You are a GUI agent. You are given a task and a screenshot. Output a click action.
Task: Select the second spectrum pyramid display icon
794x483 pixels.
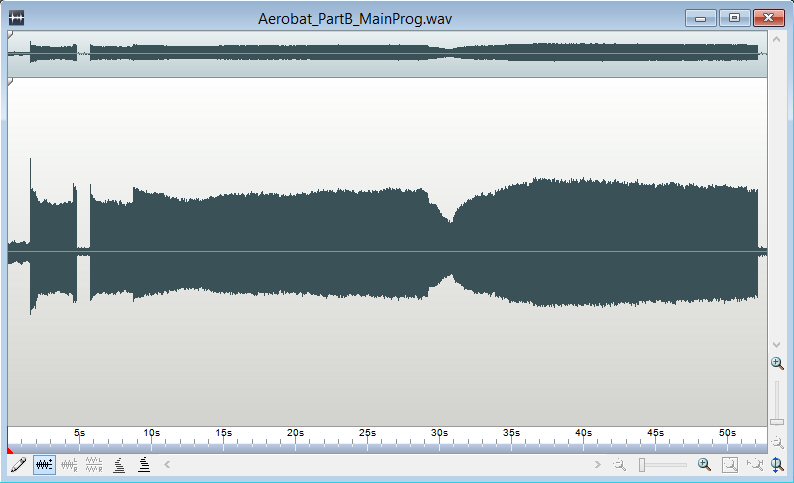tap(144, 464)
